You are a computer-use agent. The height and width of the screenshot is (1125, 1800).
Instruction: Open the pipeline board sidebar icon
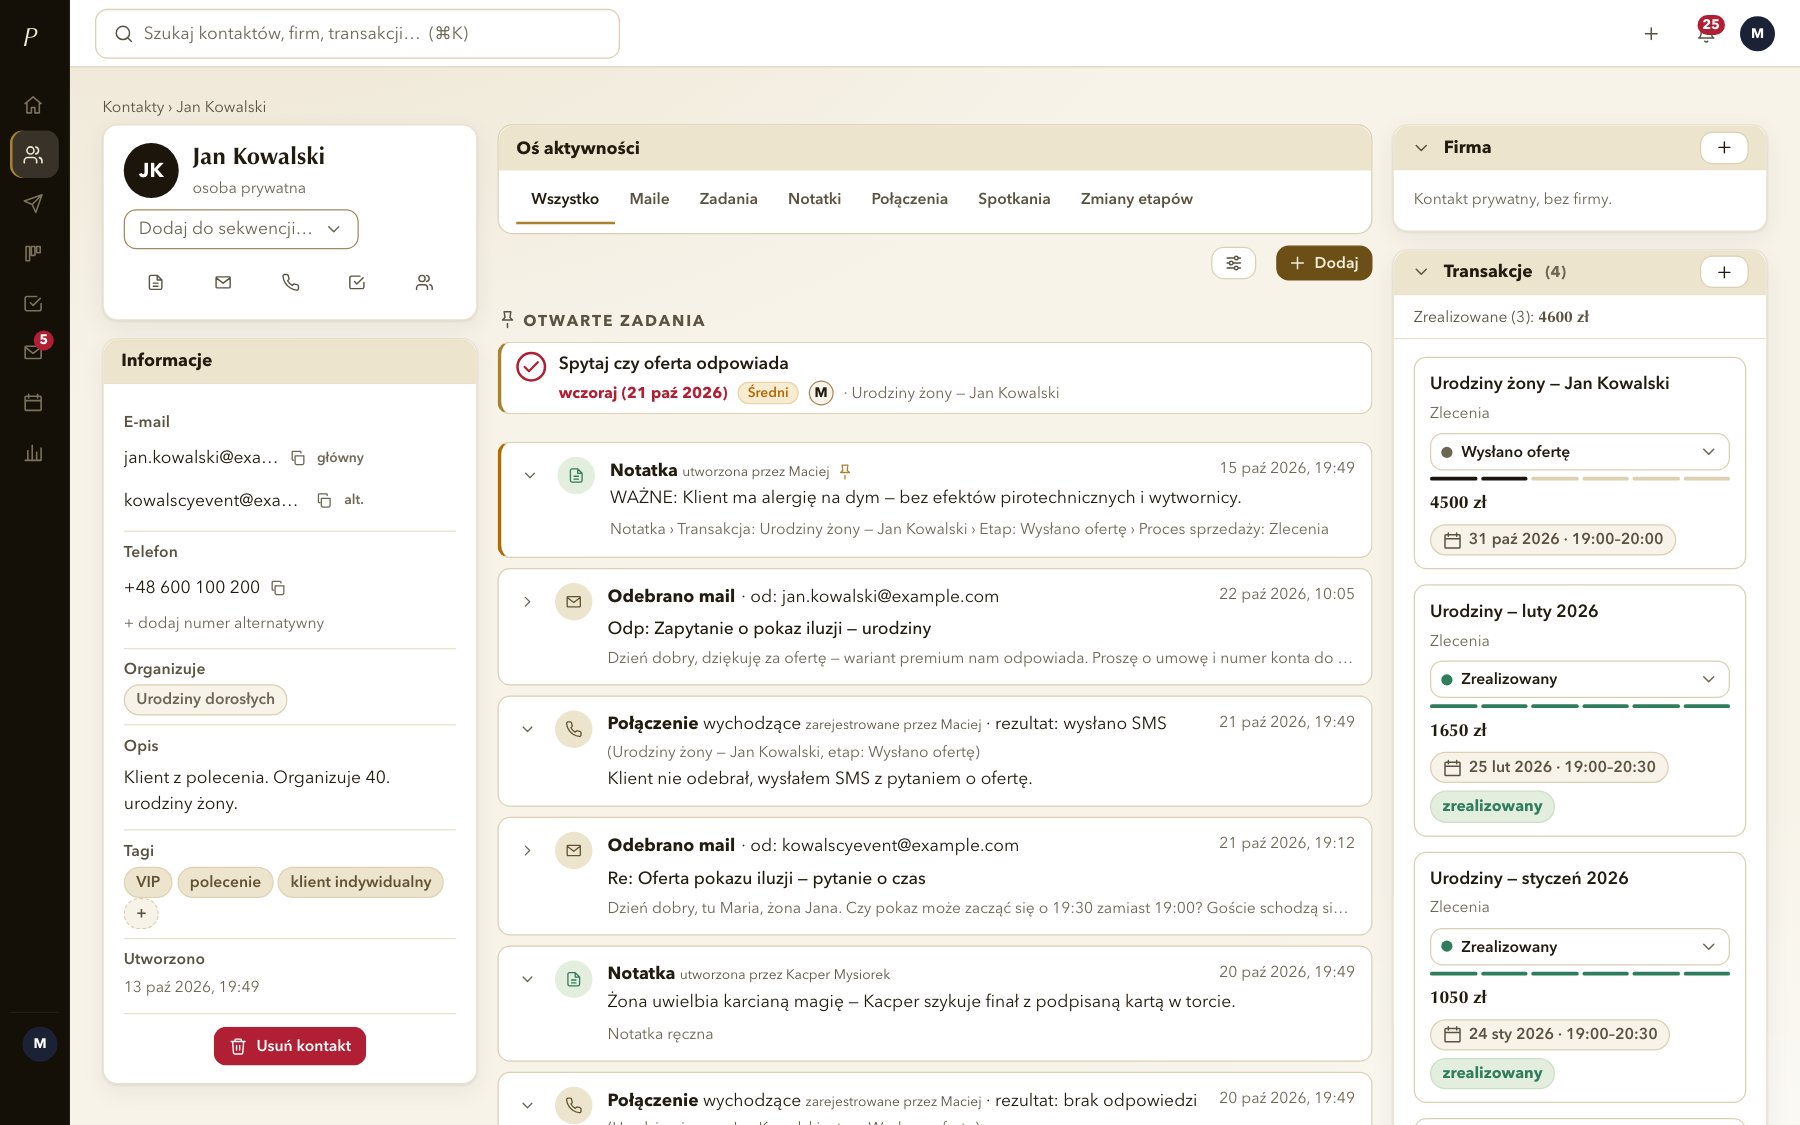(x=33, y=253)
